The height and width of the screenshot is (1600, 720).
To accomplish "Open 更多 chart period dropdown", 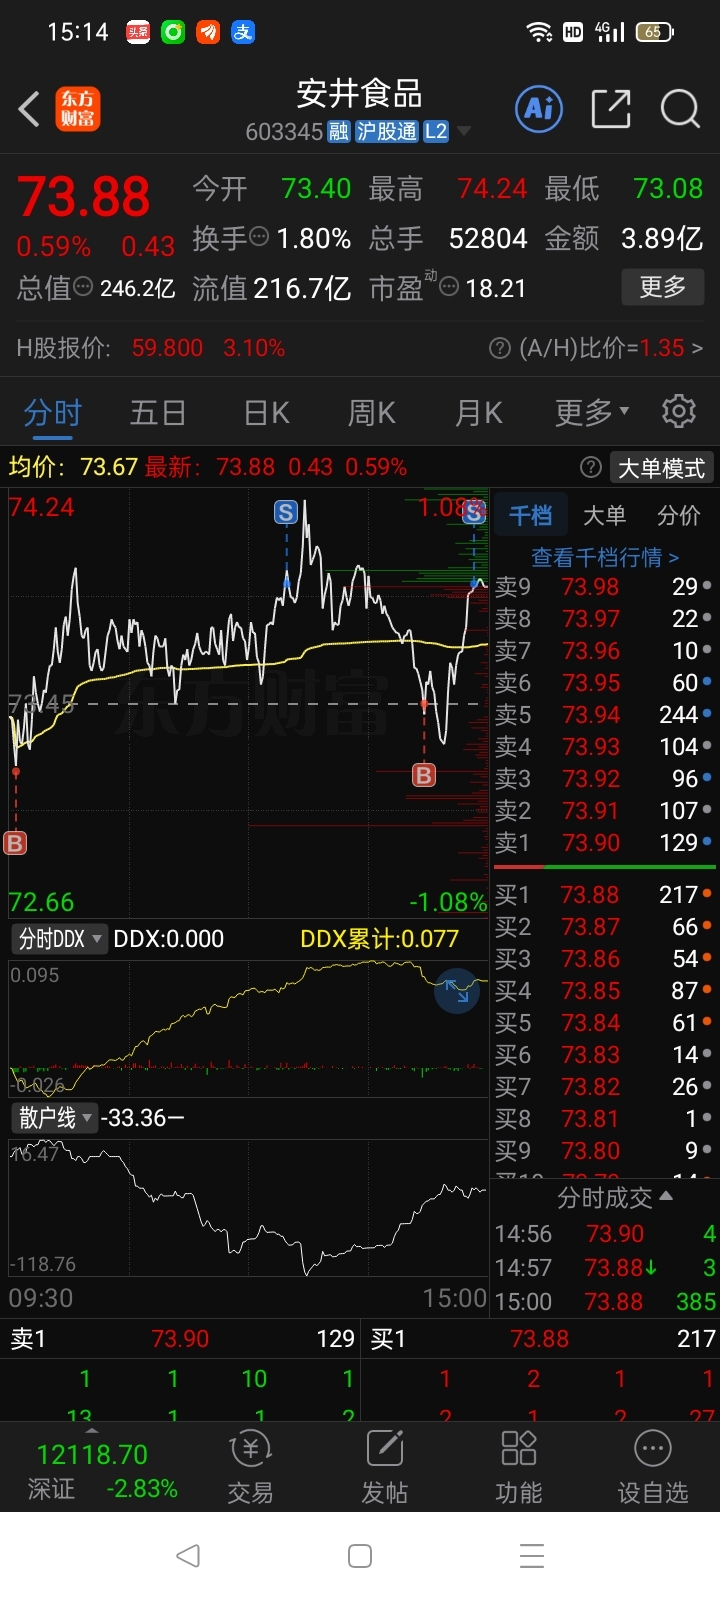I will coord(592,411).
